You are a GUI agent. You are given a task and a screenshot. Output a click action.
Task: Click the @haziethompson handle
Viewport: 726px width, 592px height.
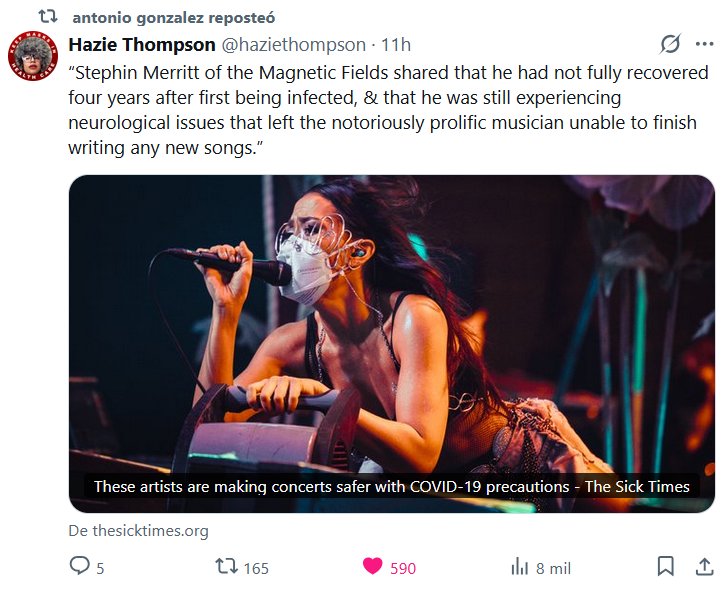click(x=293, y=45)
